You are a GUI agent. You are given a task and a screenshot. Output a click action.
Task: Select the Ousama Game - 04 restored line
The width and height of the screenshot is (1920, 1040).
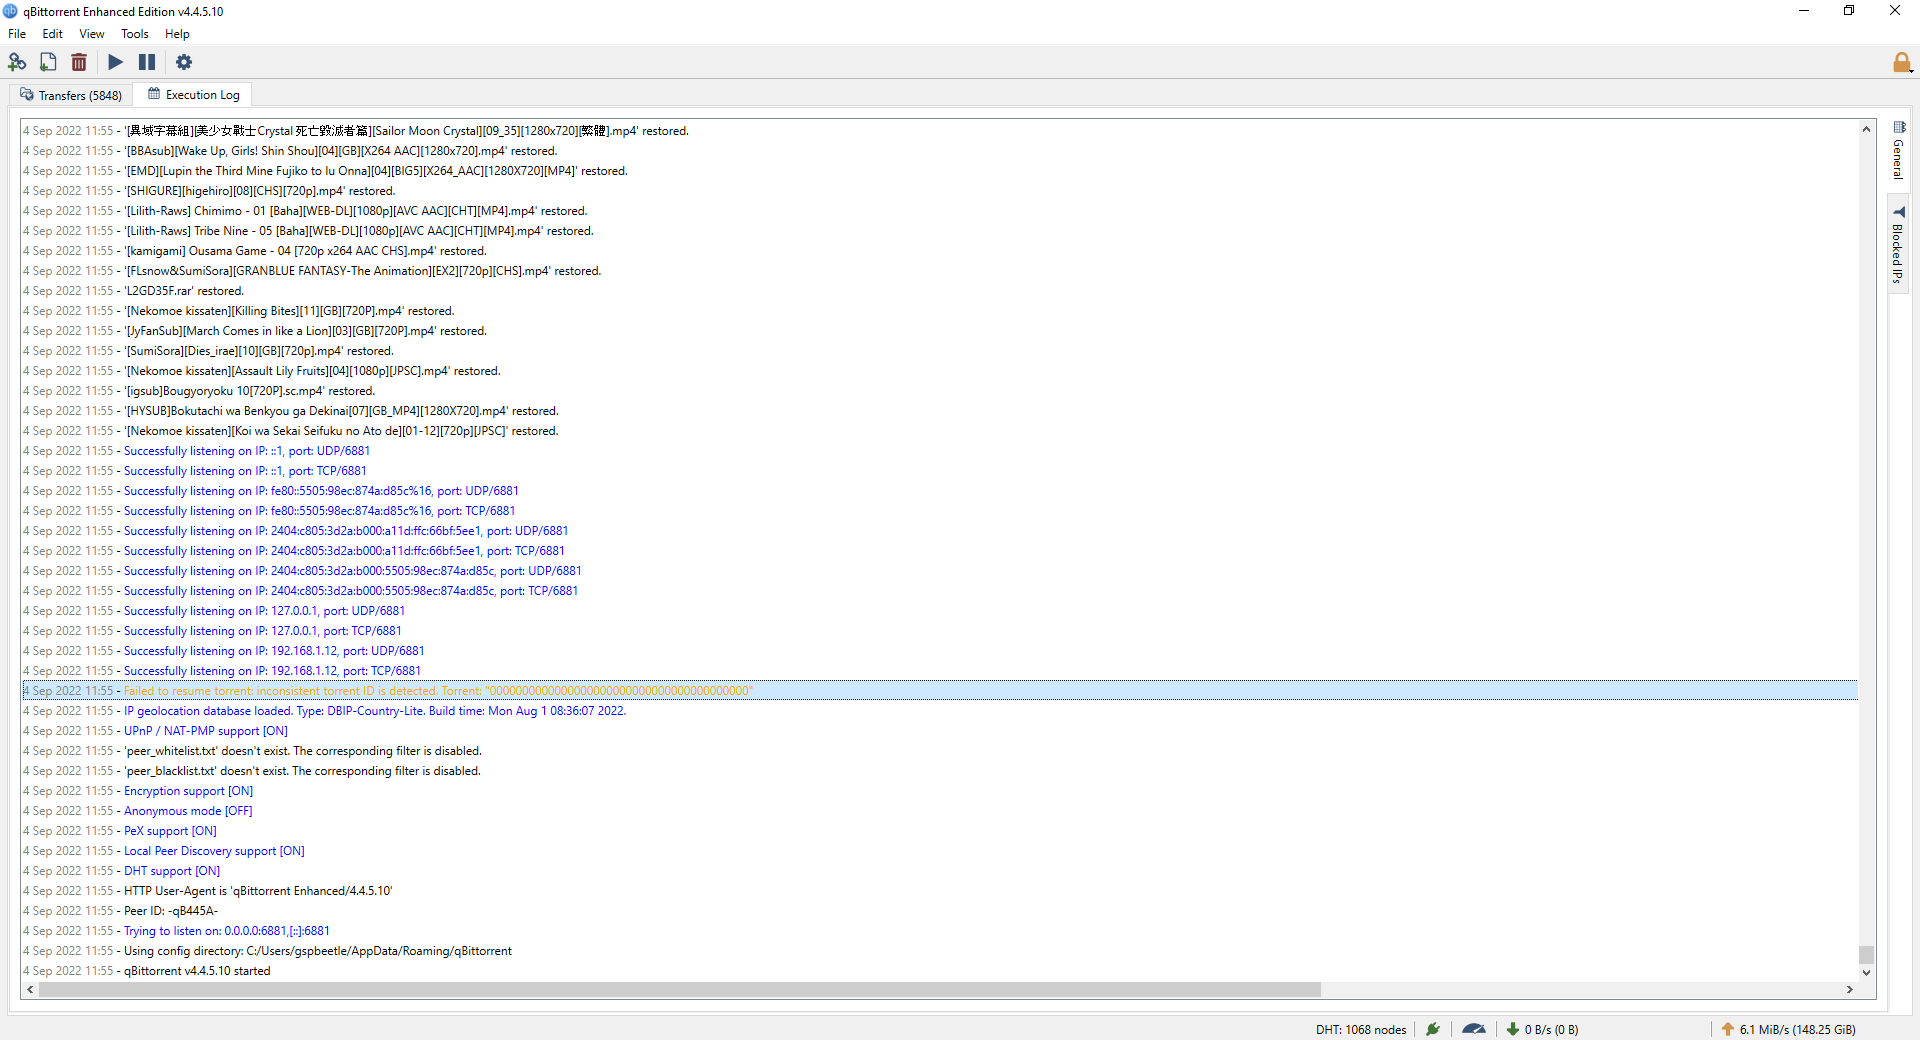tap(939, 251)
